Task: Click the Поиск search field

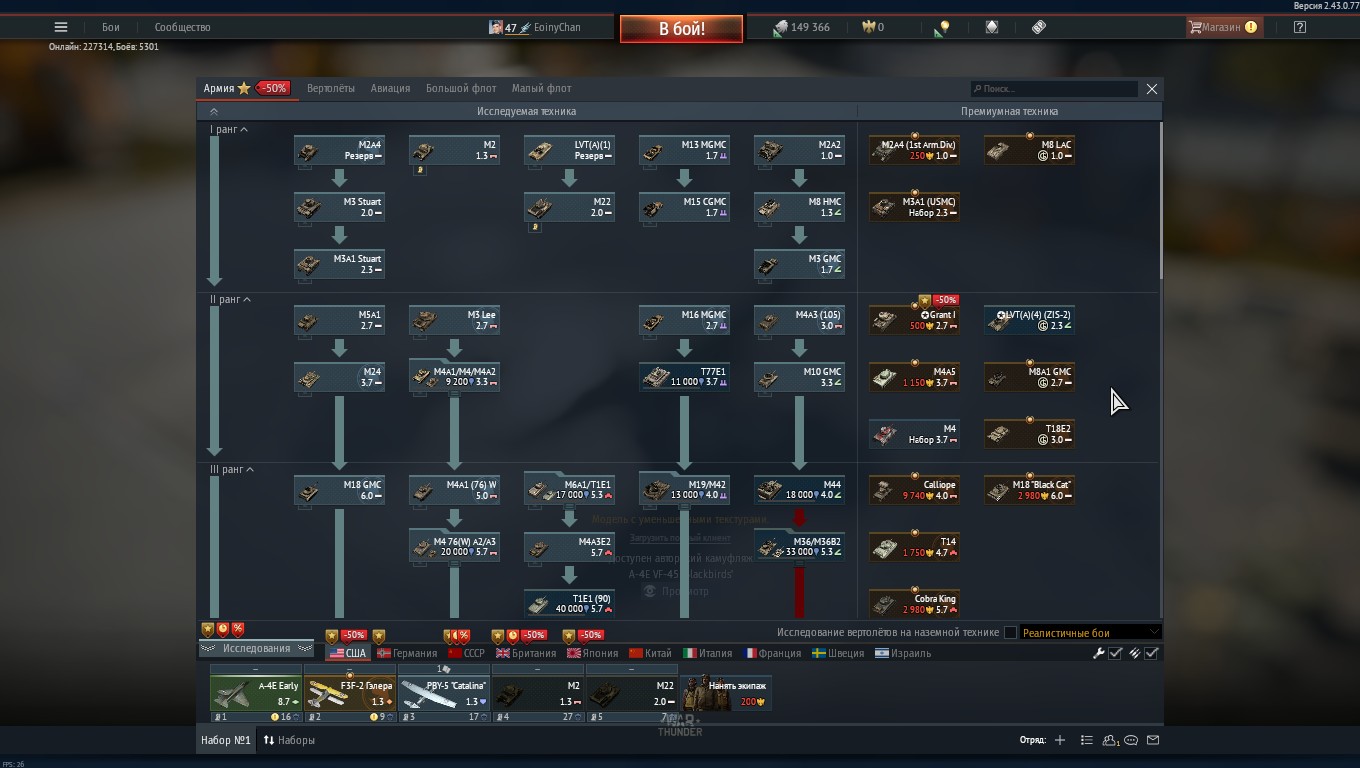Action: [1054, 88]
